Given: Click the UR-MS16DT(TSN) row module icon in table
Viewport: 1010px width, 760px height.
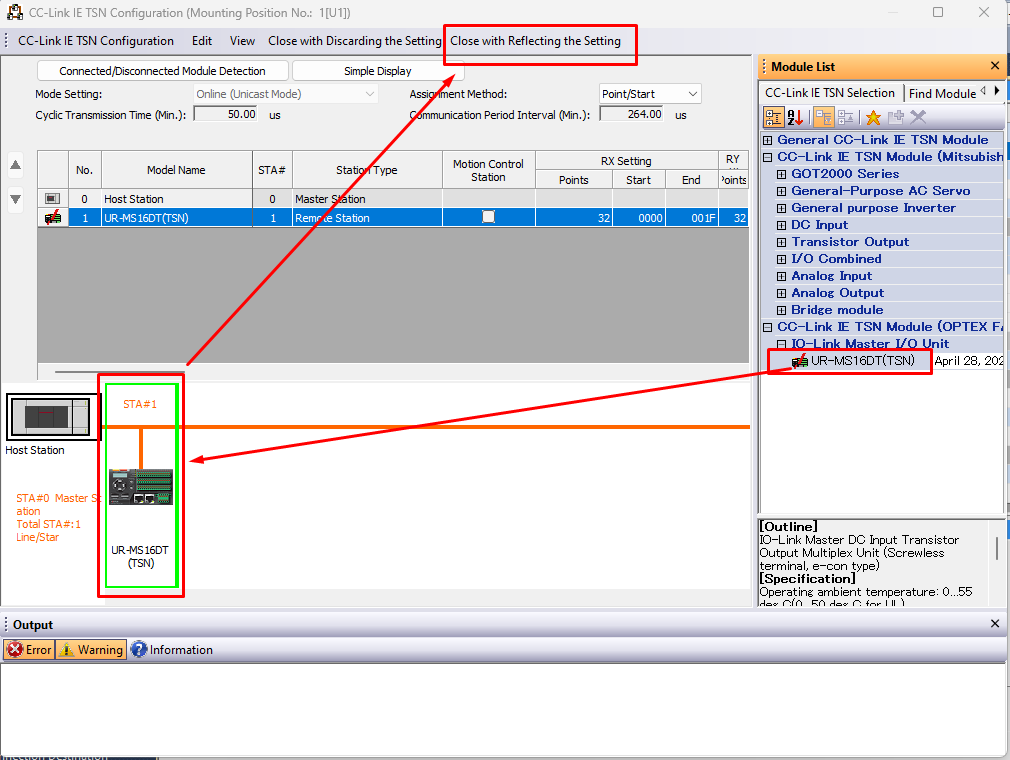Looking at the screenshot, I should click(x=53, y=218).
